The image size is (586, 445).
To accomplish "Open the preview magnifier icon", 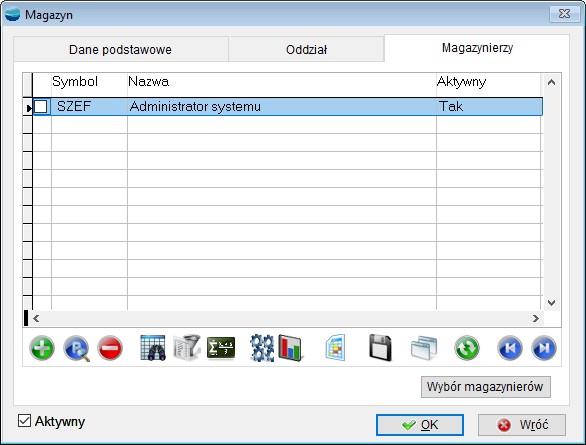I will coord(77,348).
